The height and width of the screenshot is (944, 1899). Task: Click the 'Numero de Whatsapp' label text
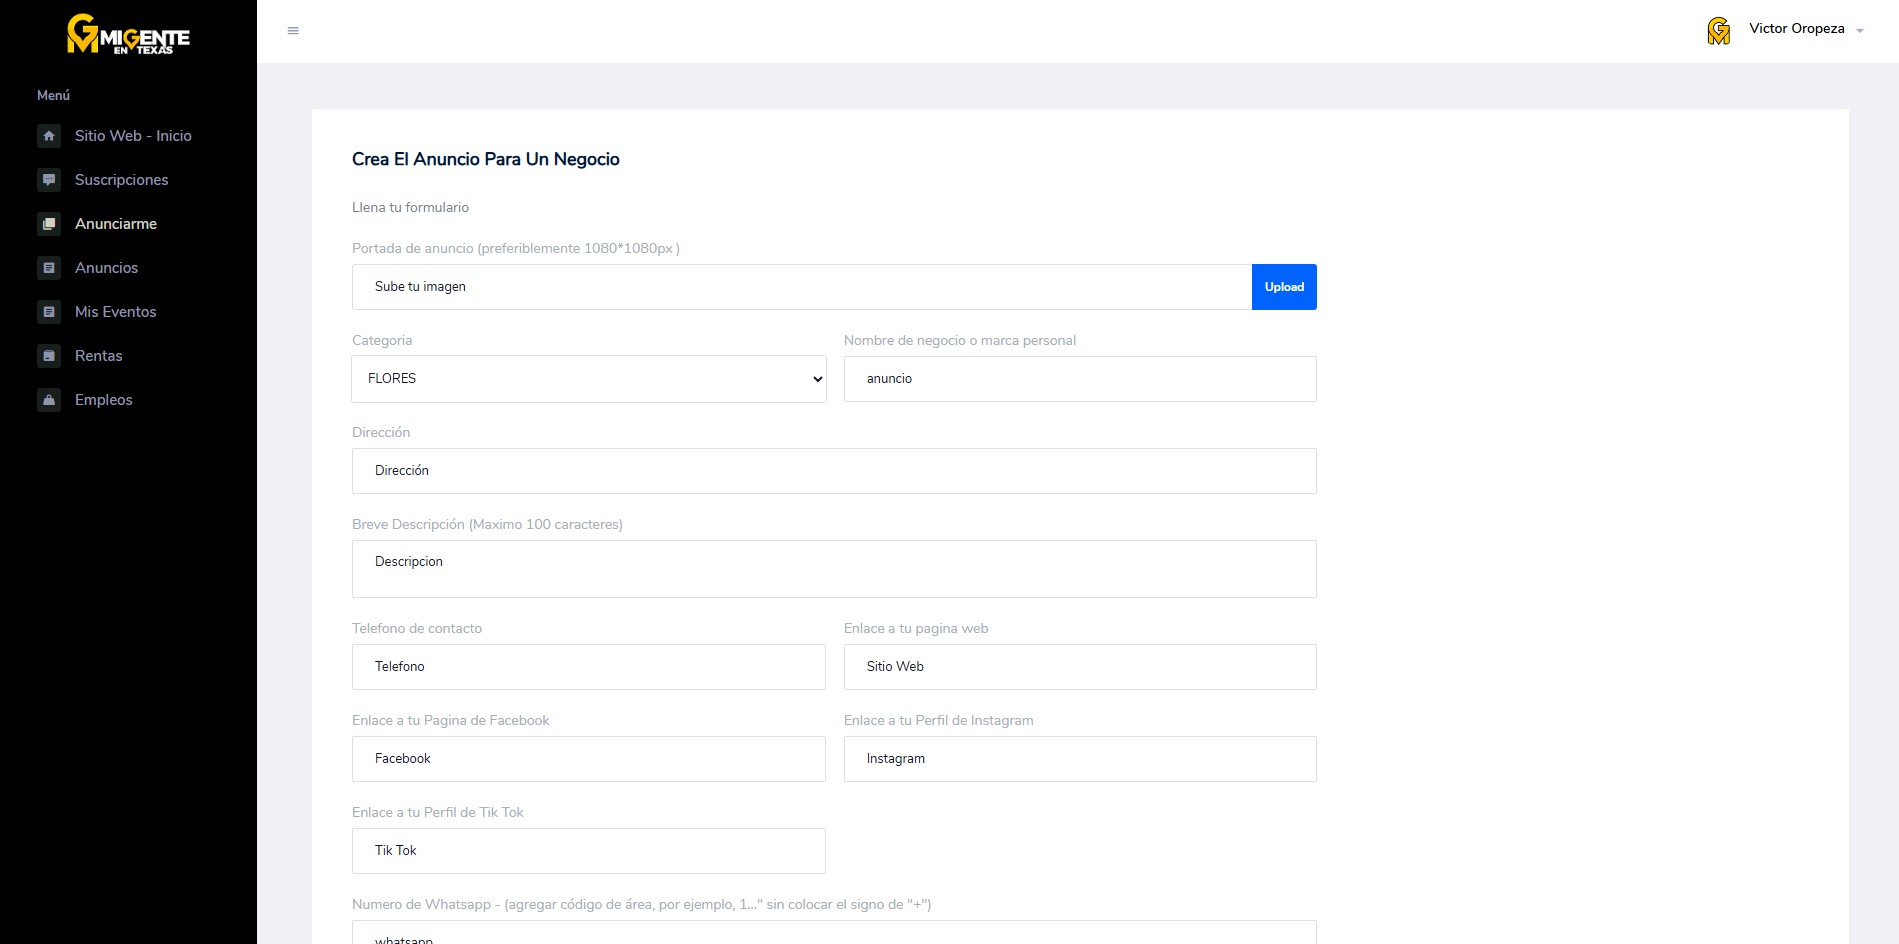click(641, 904)
